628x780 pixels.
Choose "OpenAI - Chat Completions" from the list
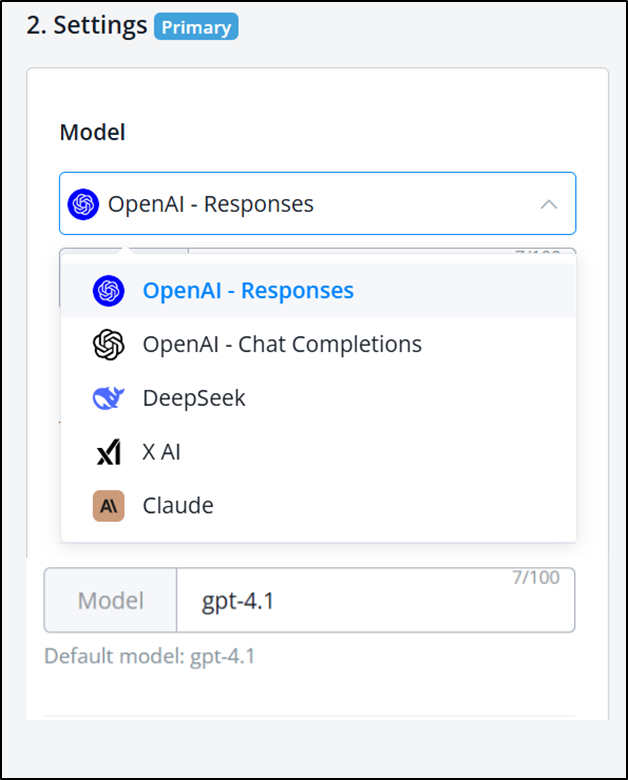(x=282, y=345)
